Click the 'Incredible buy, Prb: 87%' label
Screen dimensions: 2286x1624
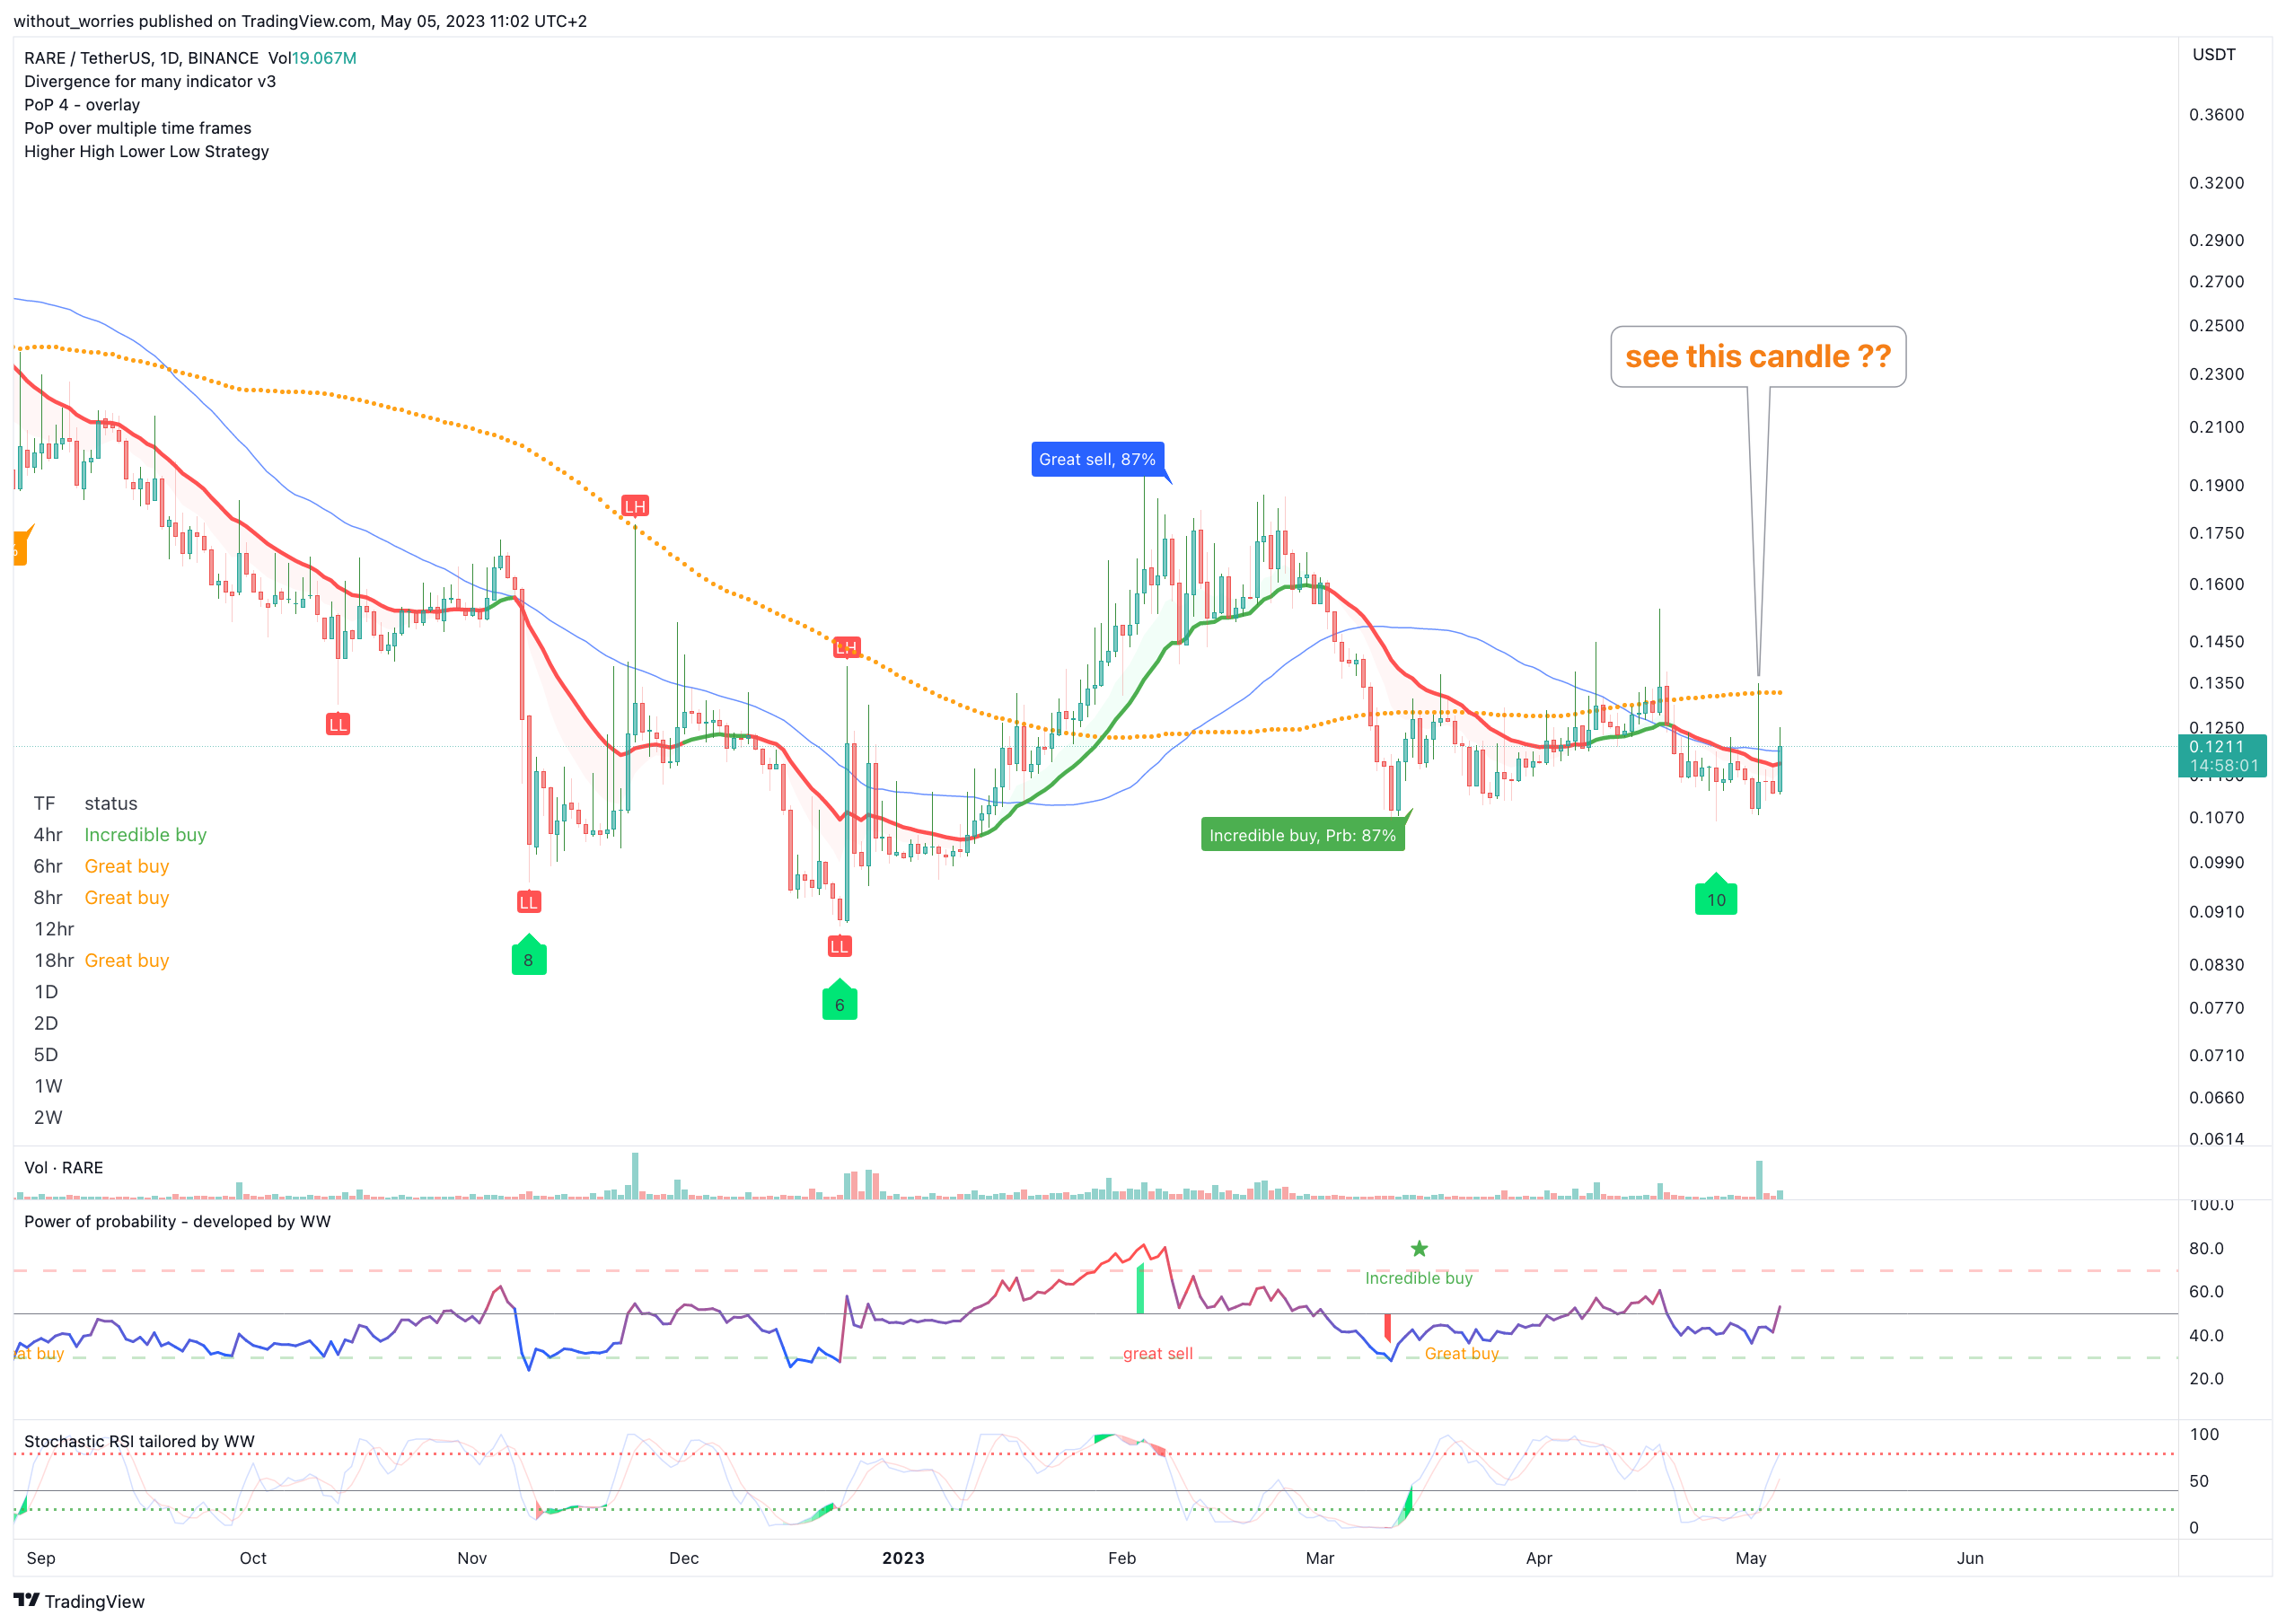point(1302,835)
